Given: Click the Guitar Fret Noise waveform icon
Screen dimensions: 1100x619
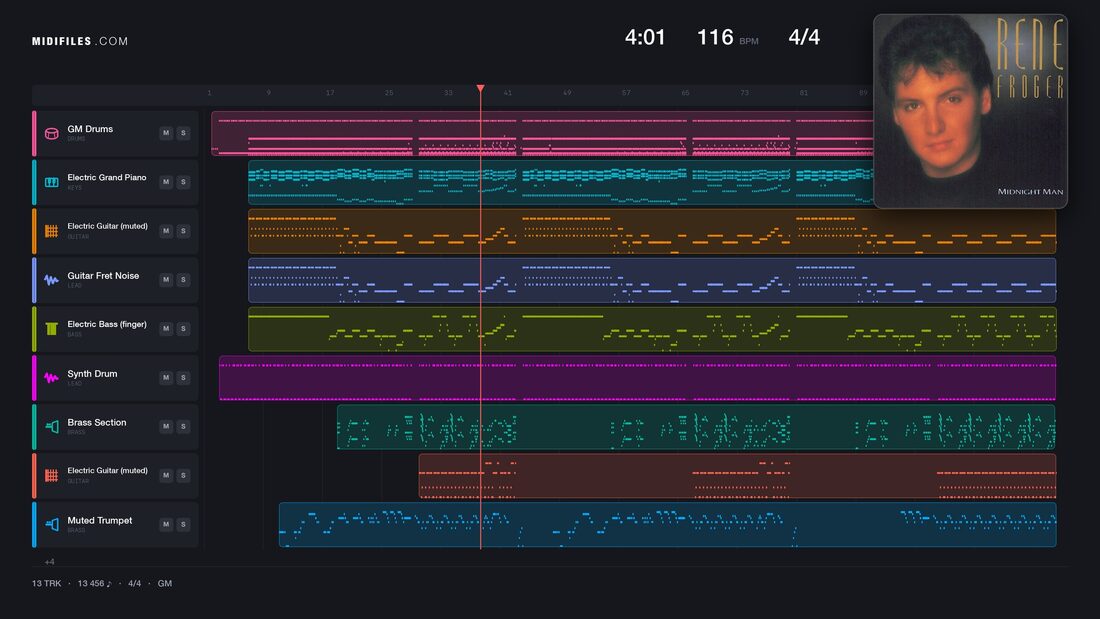Looking at the screenshot, I should pos(51,280).
